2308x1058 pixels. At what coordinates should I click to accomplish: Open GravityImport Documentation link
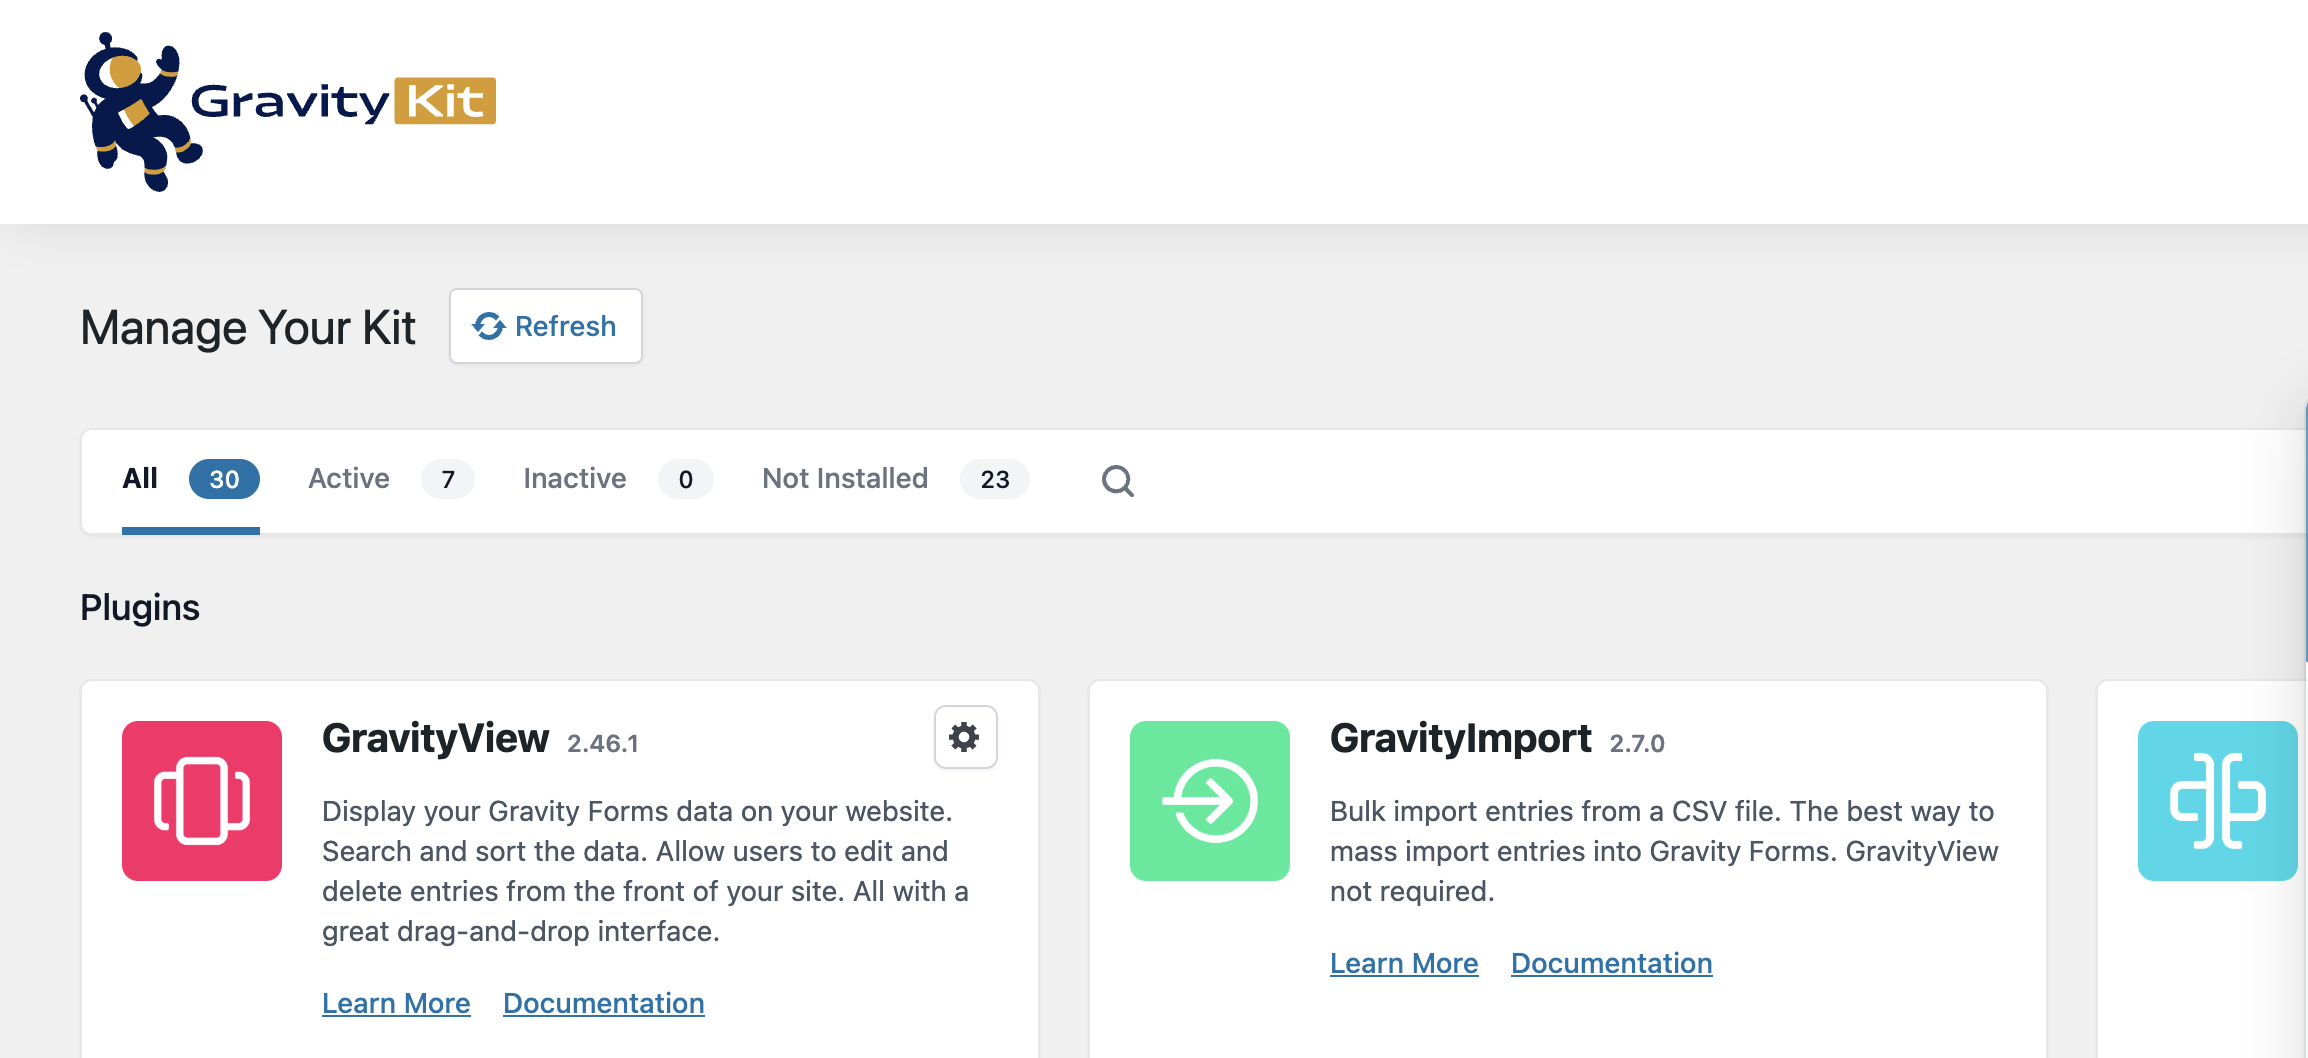click(x=1610, y=963)
